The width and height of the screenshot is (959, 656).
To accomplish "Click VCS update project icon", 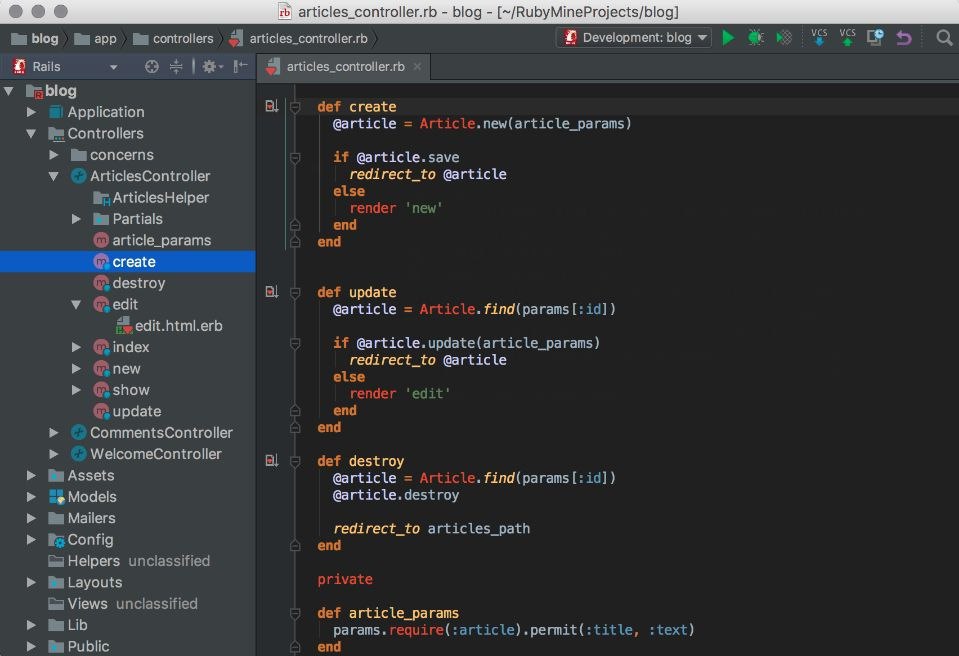I will [x=818, y=37].
